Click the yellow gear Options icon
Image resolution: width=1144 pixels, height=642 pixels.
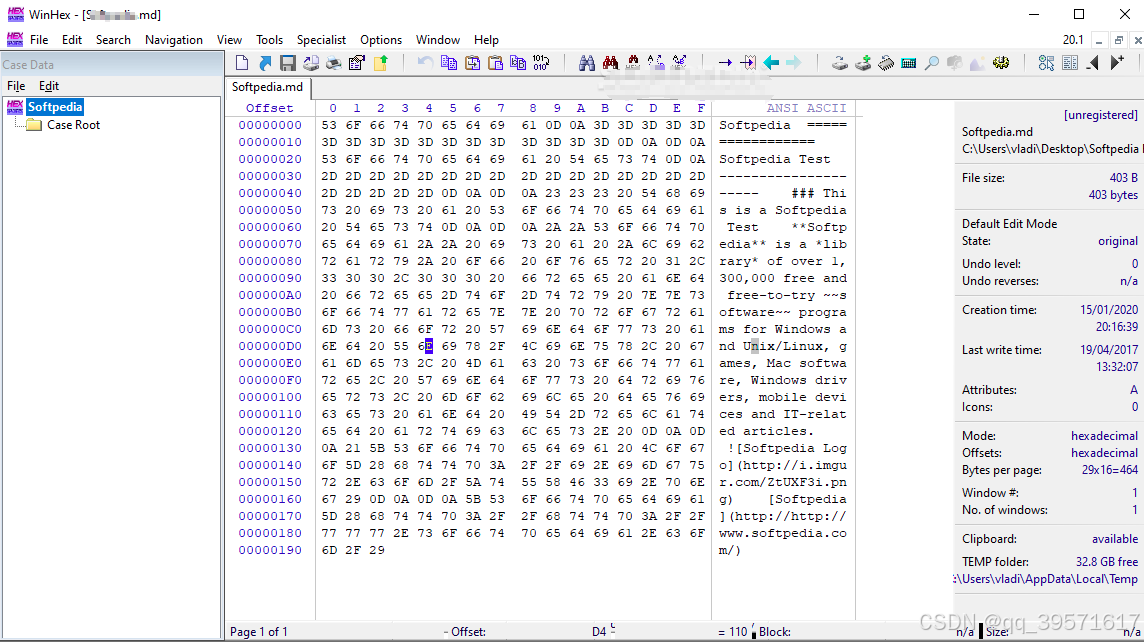1001,63
